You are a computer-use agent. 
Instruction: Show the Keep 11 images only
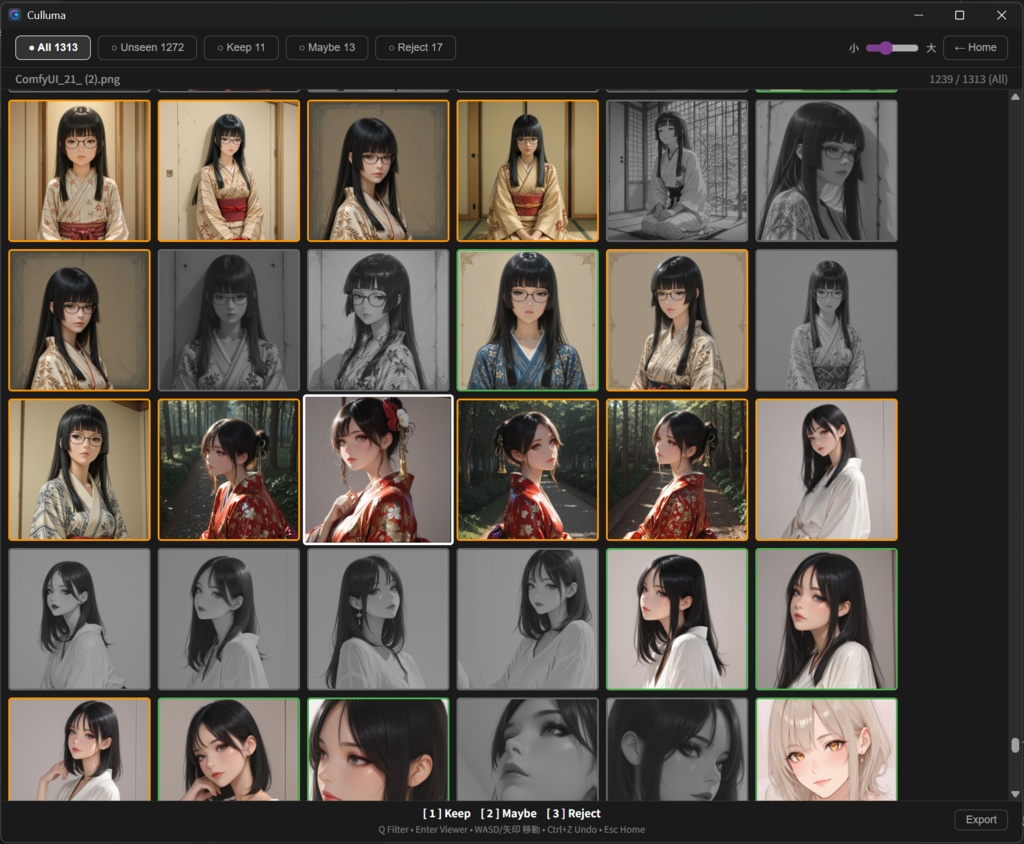click(241, 48)
